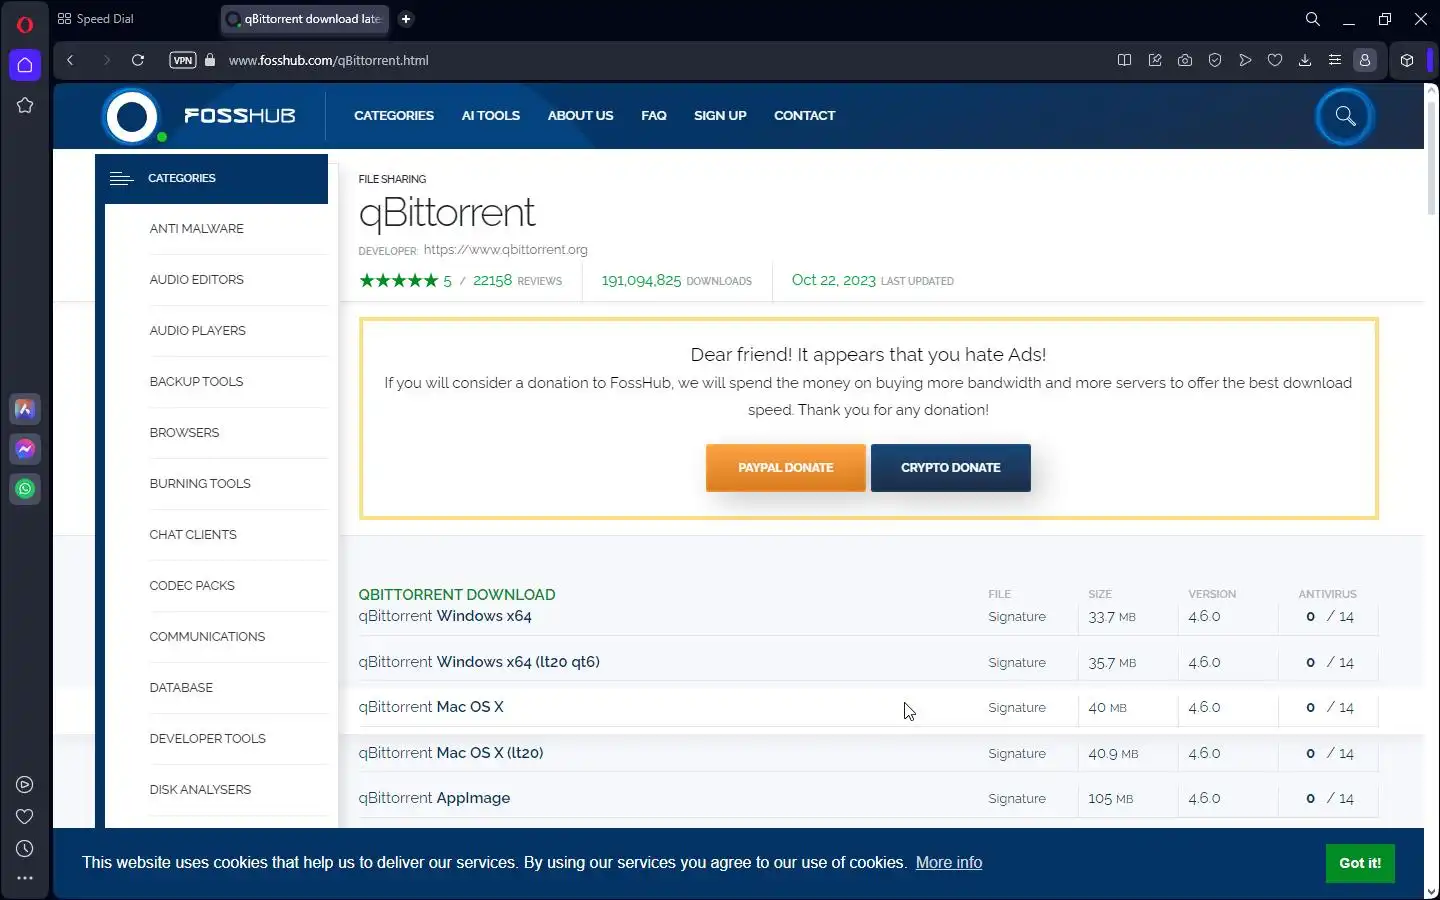The image size is (1440, 900).
Task: Open Pinboards heart in sidebar
Action: point(25,817)
